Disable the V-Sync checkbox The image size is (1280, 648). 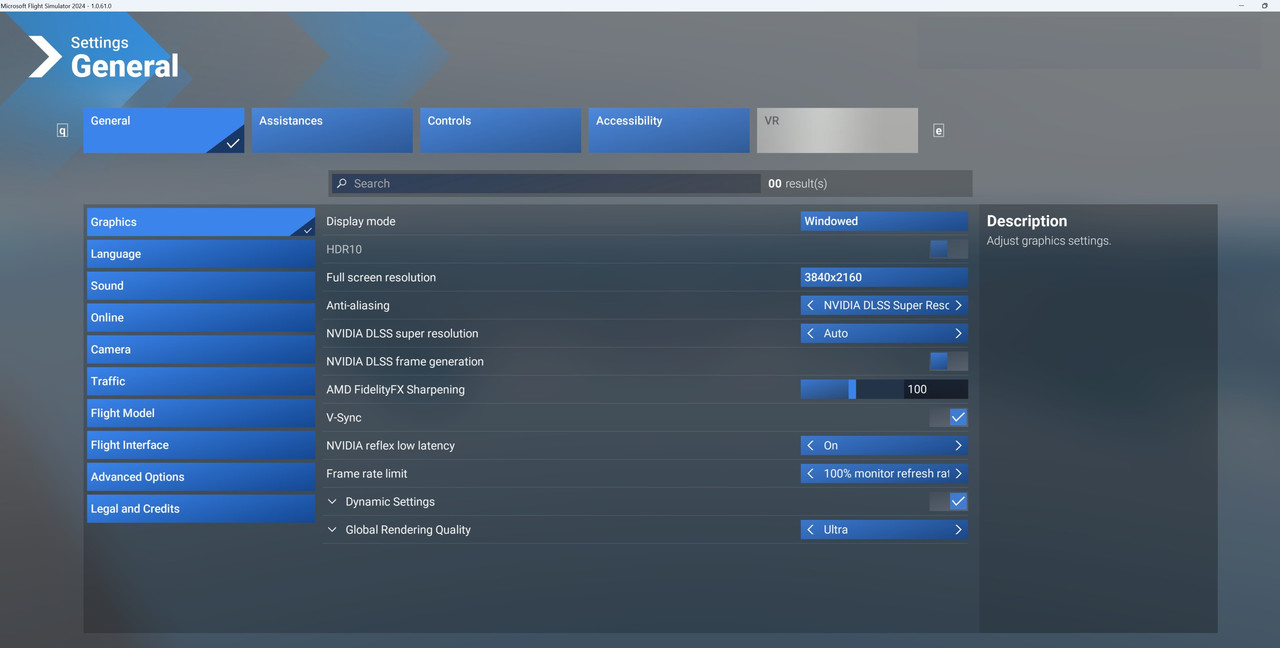pyautogui.click(x=948, y=417)
